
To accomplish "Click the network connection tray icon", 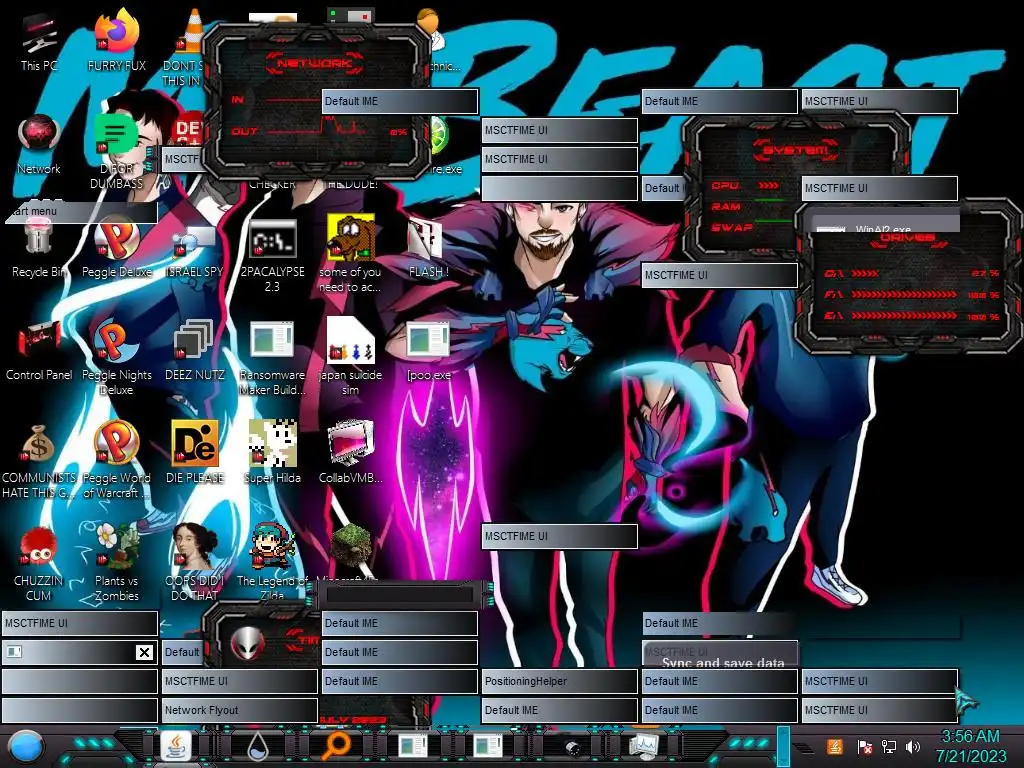I will click(x=889, y=746).
